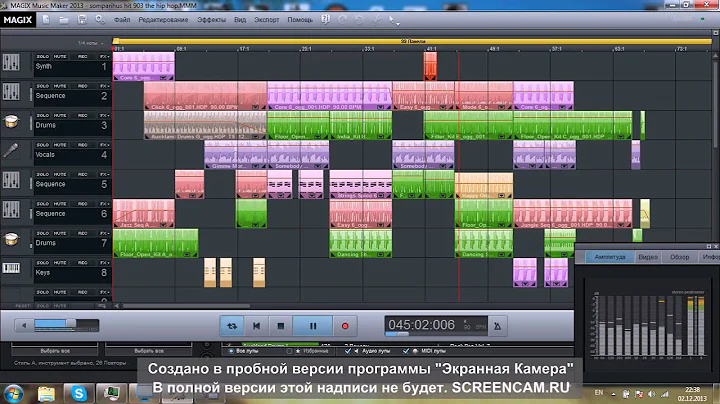Image resolution: width=720 pixels, height=404 pixels.
Task: Switch to the Обзор tab
Action: coord(679,257)
